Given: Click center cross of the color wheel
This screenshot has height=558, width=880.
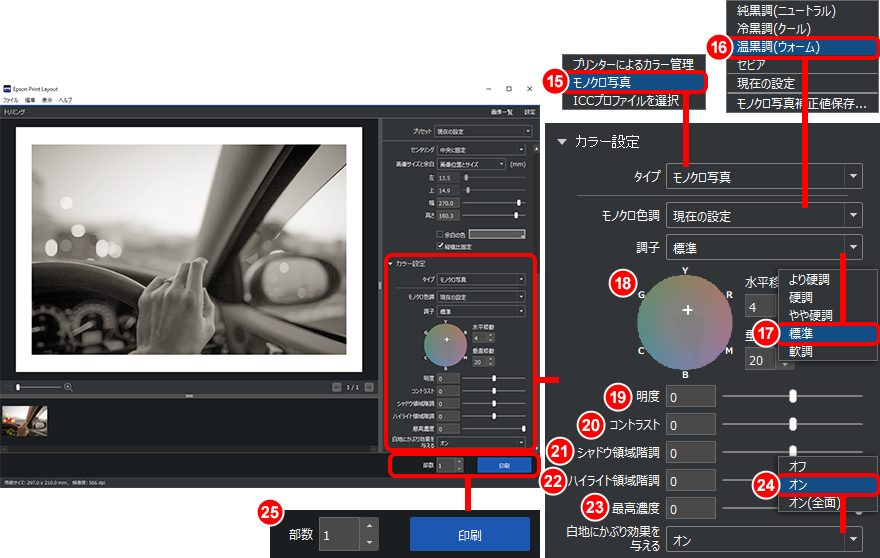Looking at the screenshot, I should click(688, 311).
